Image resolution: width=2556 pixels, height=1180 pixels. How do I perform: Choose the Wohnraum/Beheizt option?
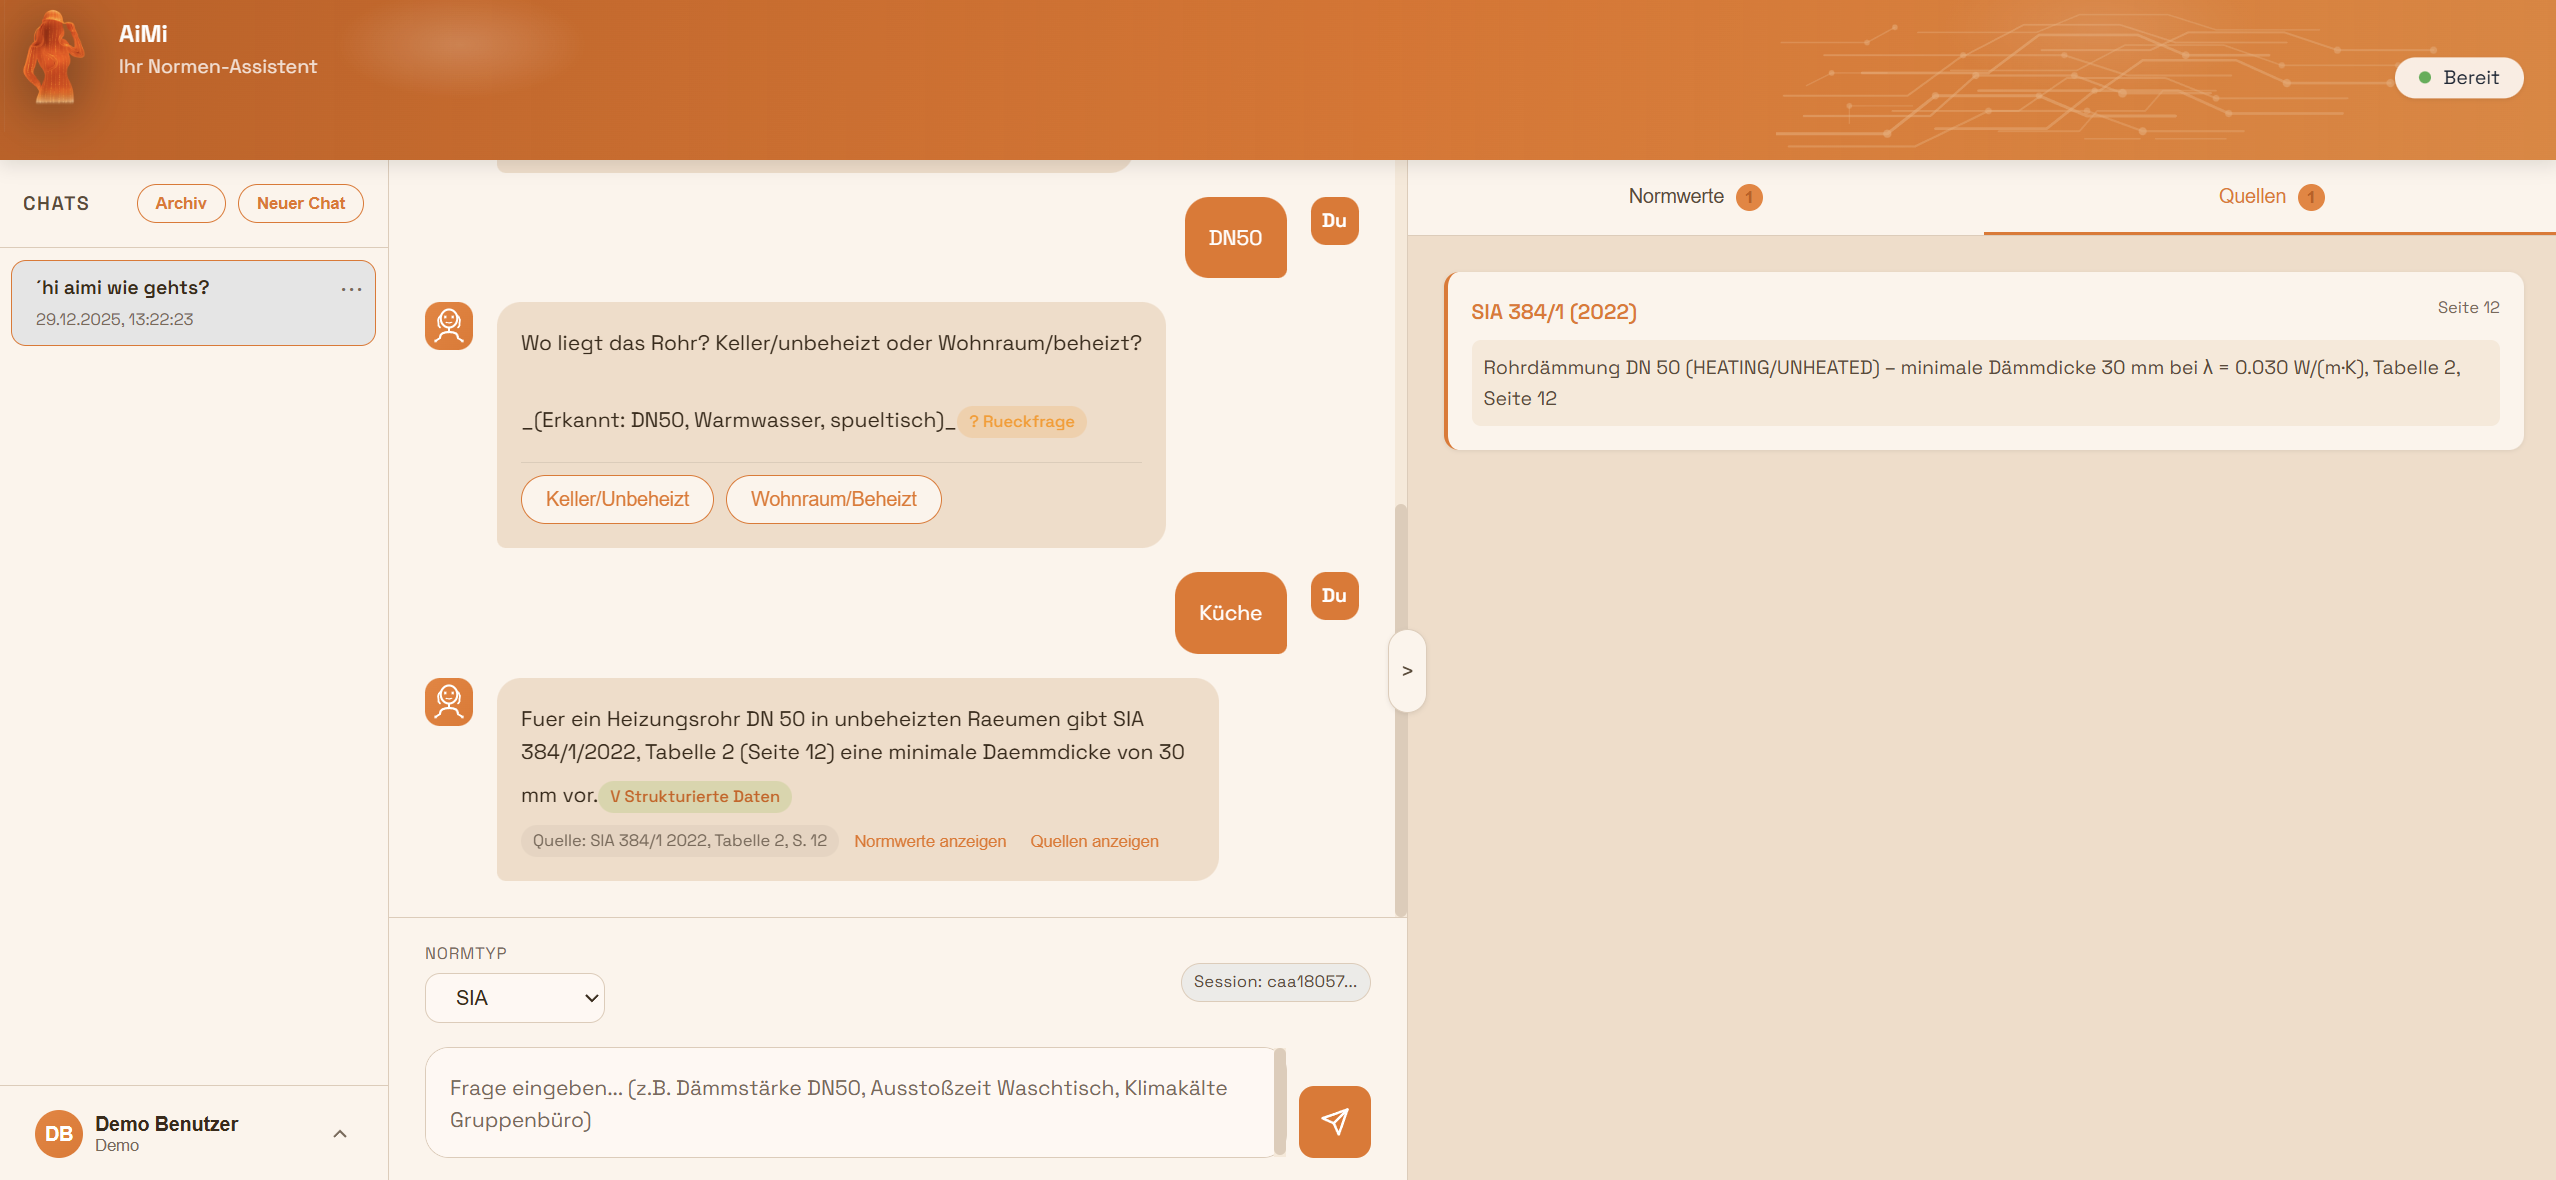pyautogui.click(x=833, y=499)
